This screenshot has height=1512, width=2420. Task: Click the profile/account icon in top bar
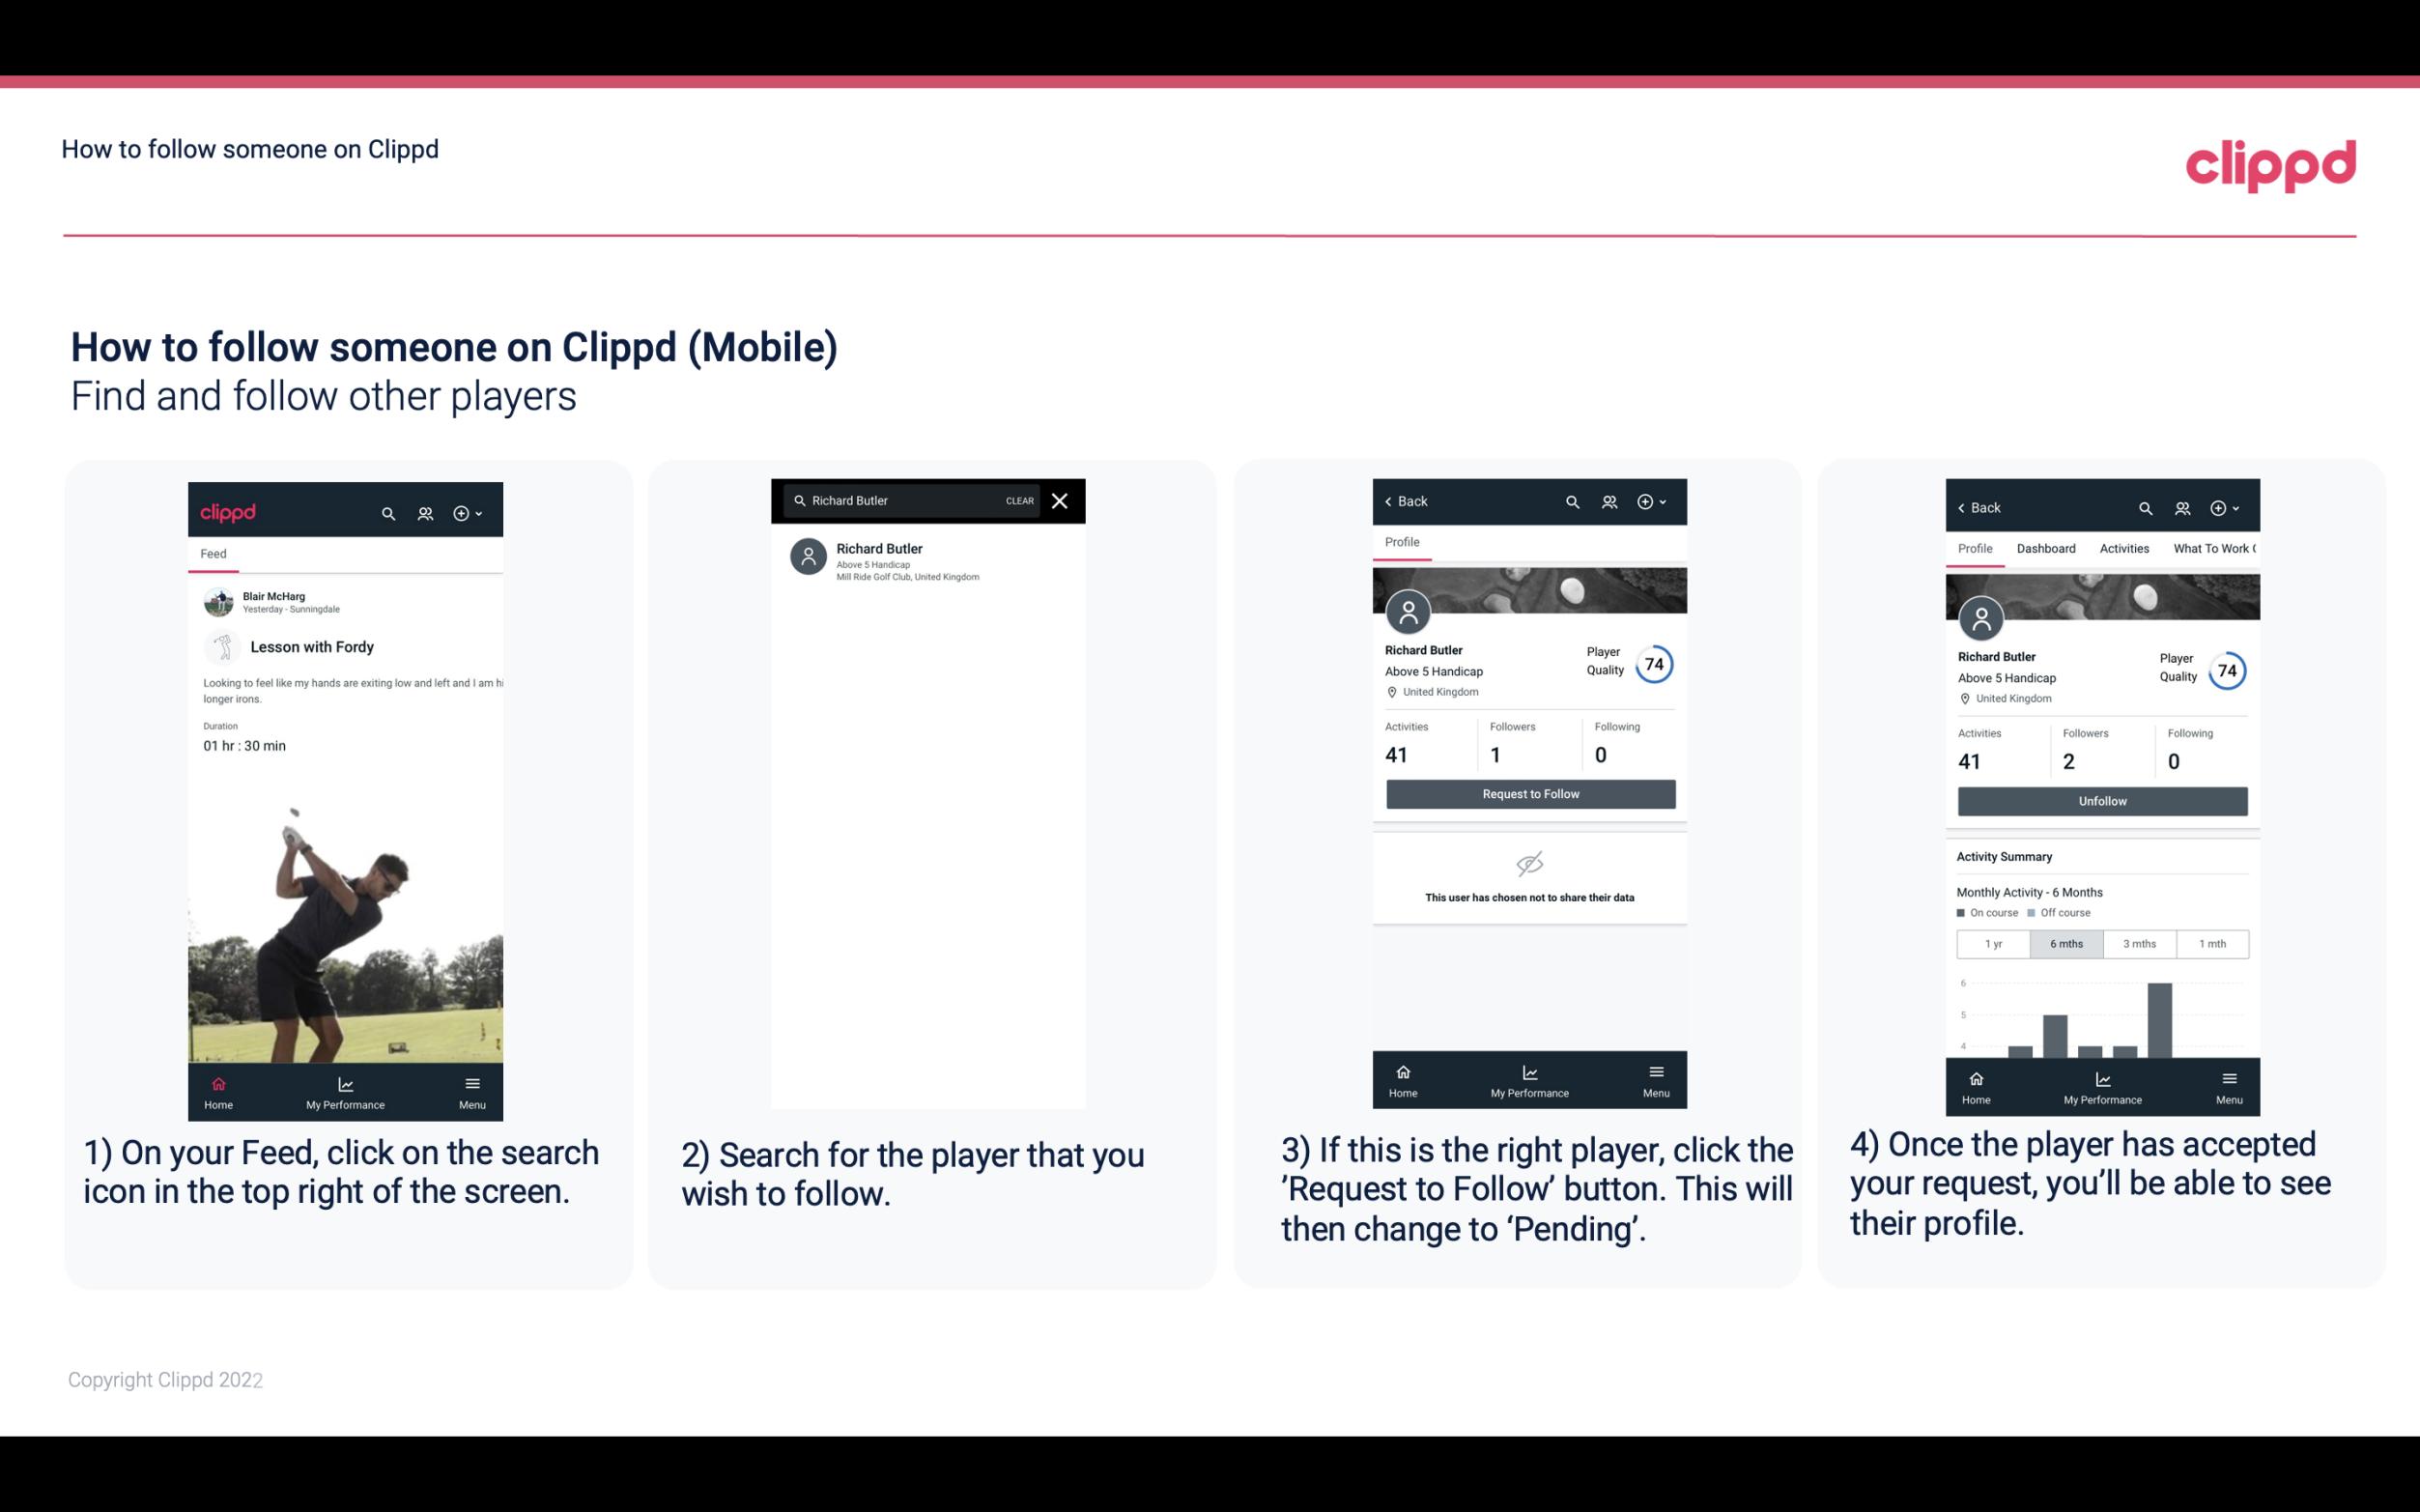pyautogui.click(x=423, y=512)
